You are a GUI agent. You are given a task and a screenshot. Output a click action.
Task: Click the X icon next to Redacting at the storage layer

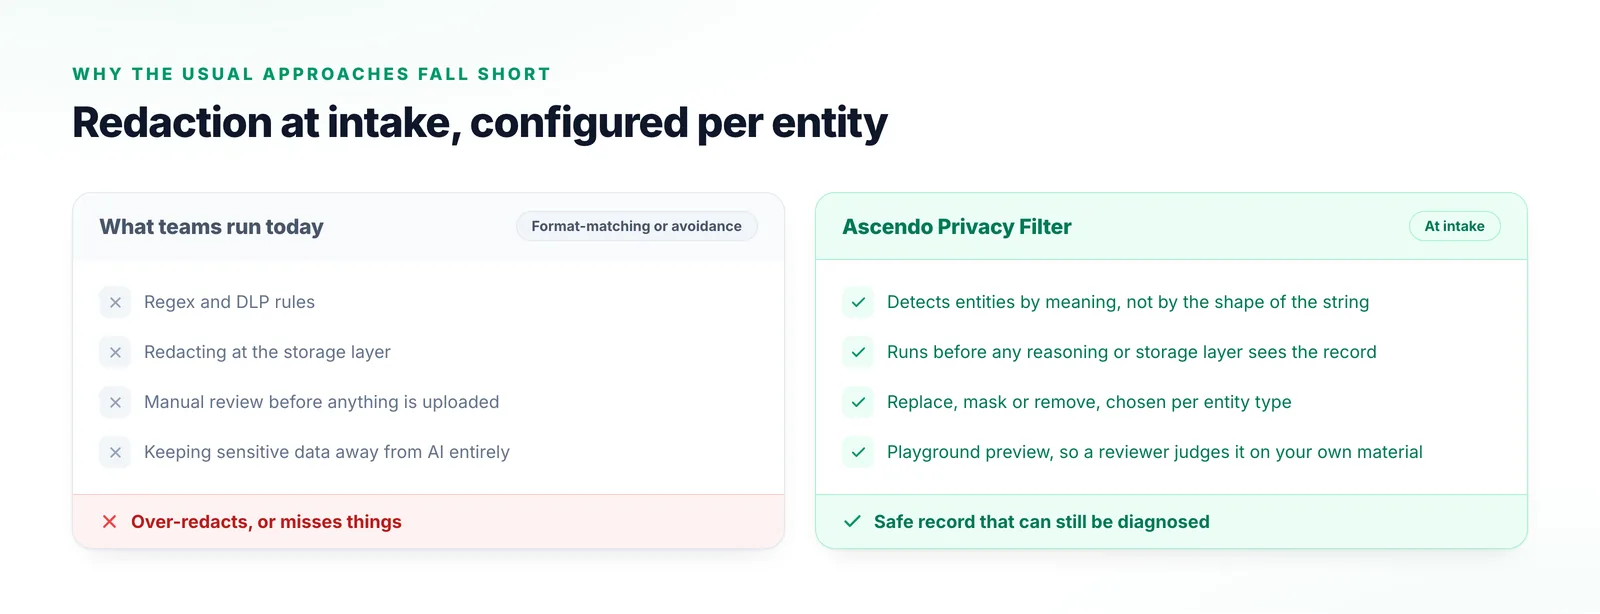point(115,352)
